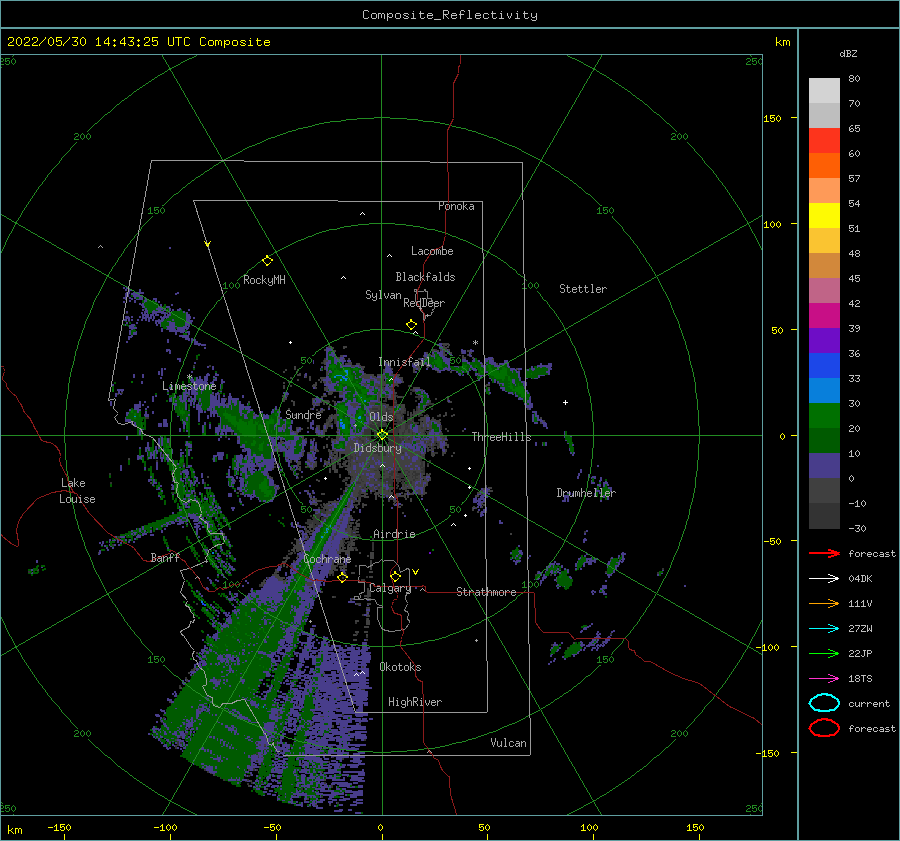Viewport: 900px width, 841px height.
Task: Click the slate purple 10-0 dBZ swatch
Action: [824, 466]
